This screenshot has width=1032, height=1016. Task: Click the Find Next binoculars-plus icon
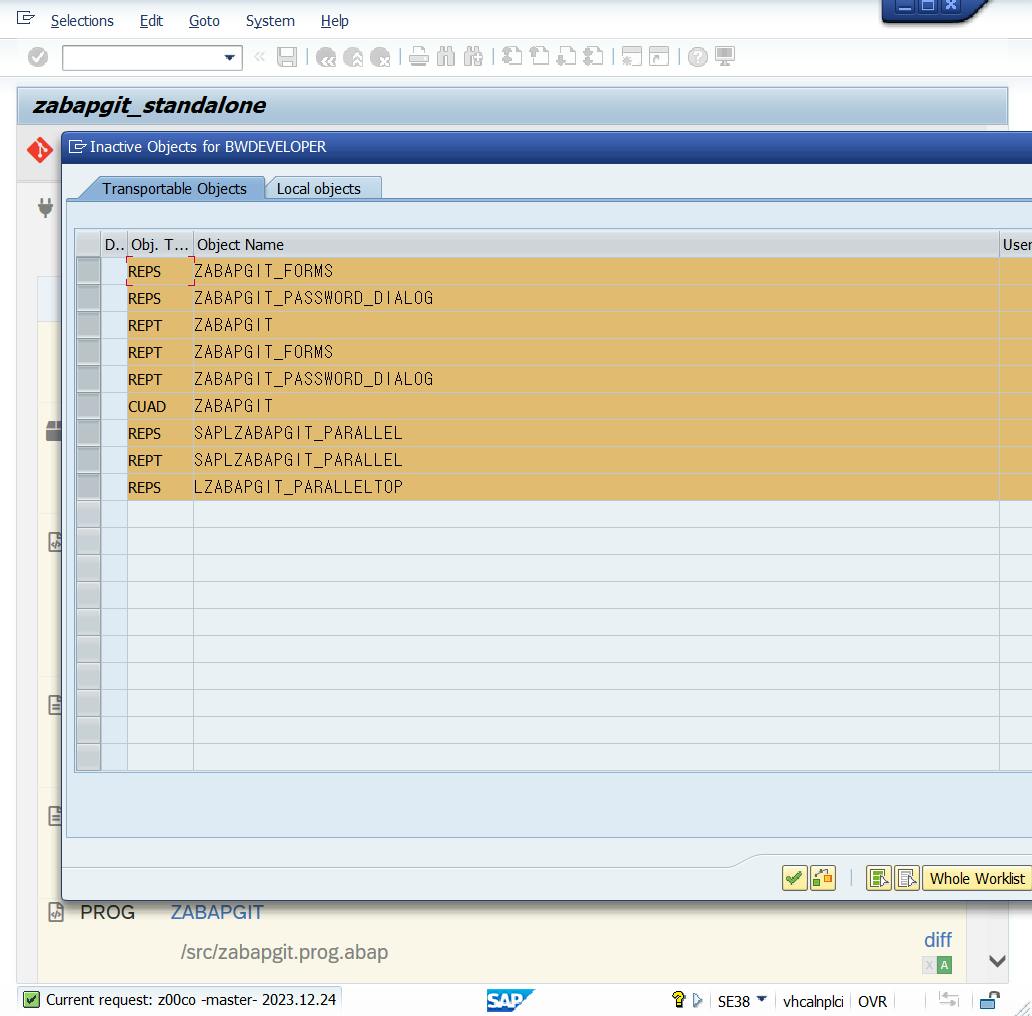pos(473,57)
